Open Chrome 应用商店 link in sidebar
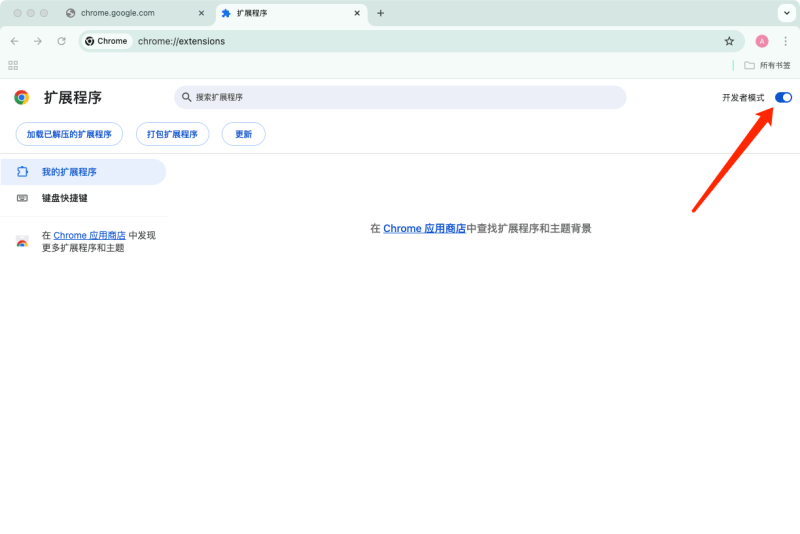 (x=89, y=235)
